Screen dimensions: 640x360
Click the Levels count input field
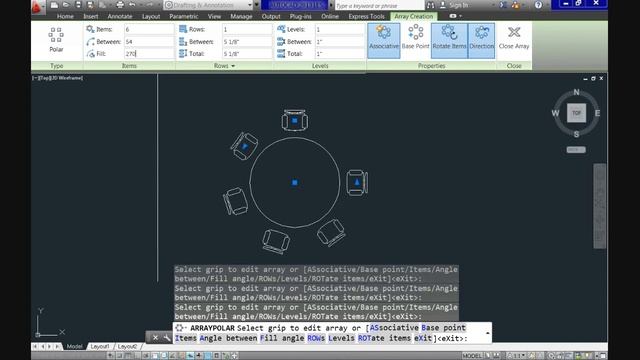coord(340,29)
